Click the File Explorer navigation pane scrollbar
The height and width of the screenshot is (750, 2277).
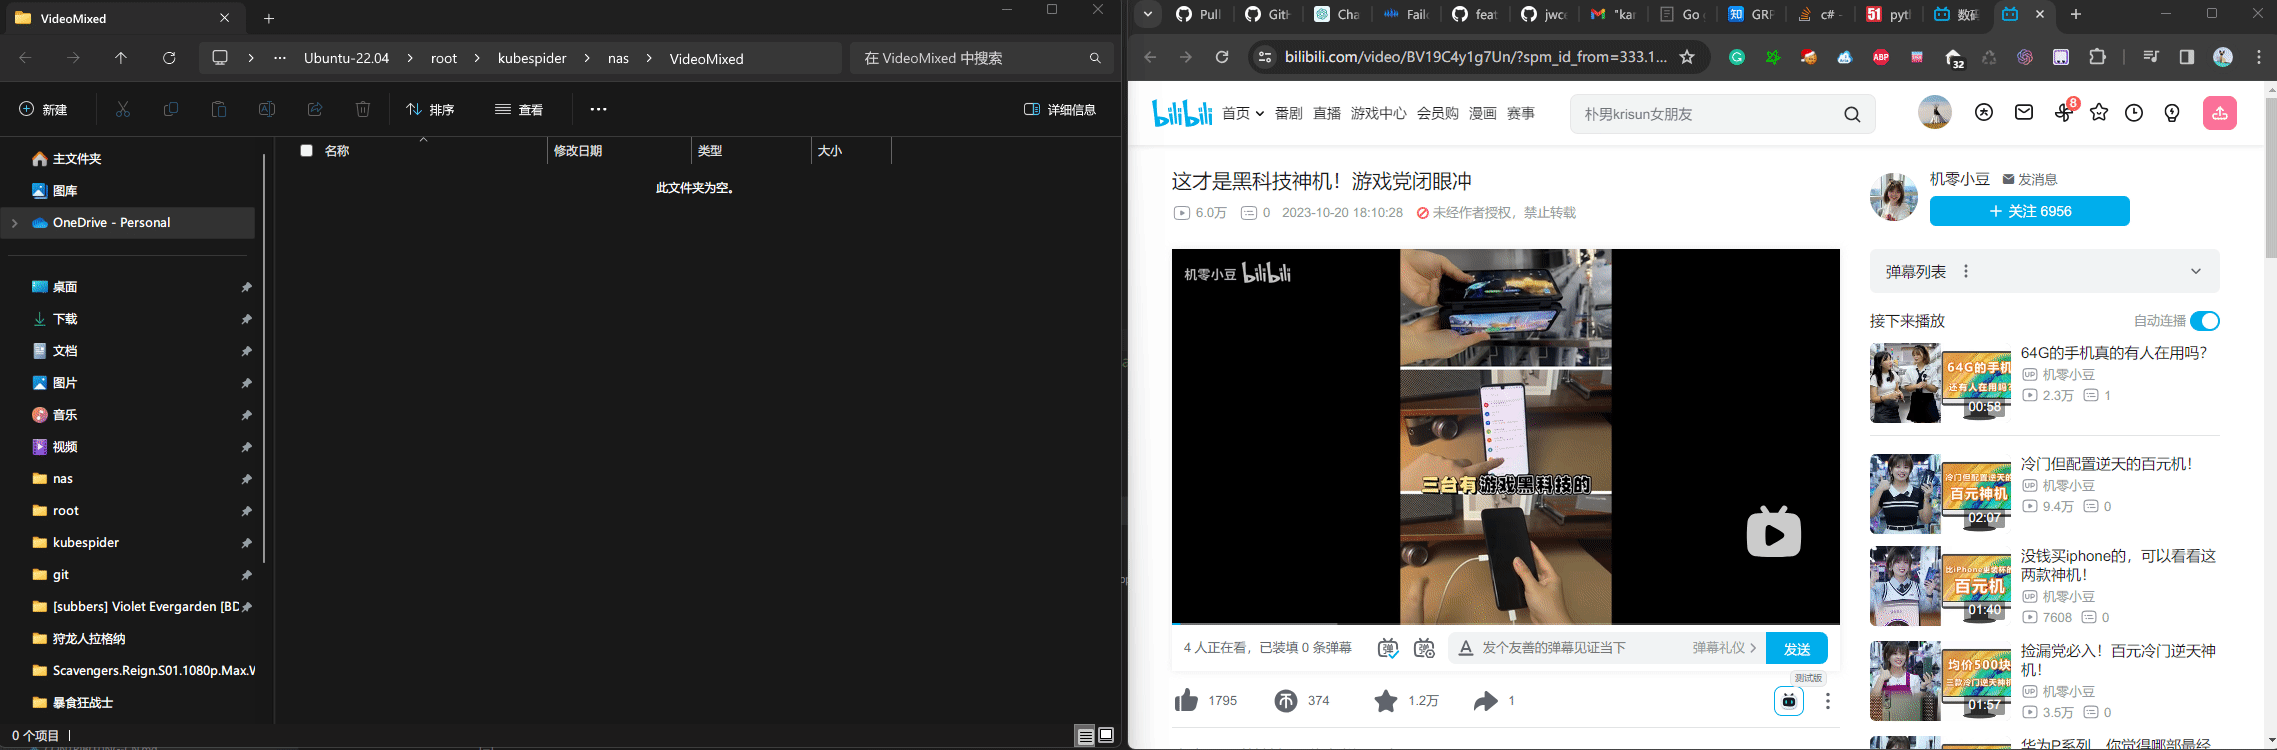(264, 357)
